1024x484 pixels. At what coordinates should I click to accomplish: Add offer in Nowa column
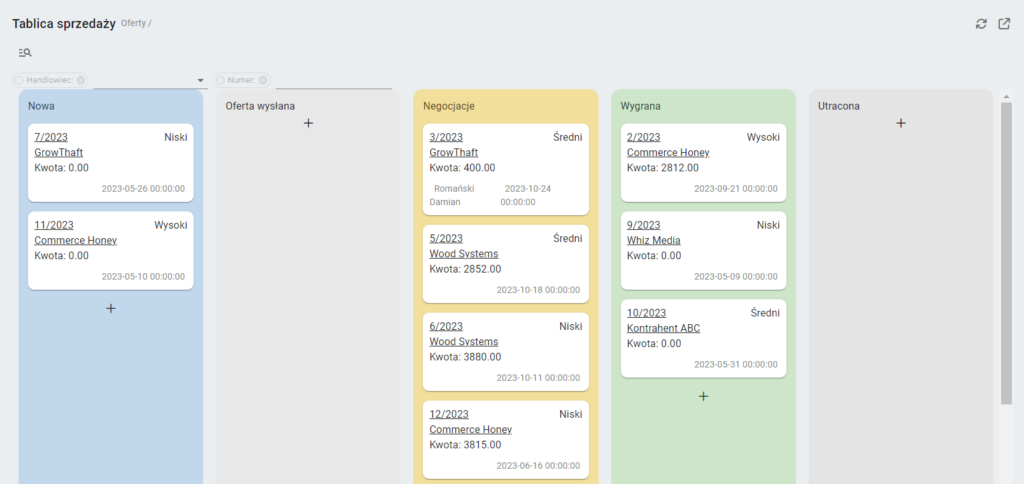coord(110,308)
